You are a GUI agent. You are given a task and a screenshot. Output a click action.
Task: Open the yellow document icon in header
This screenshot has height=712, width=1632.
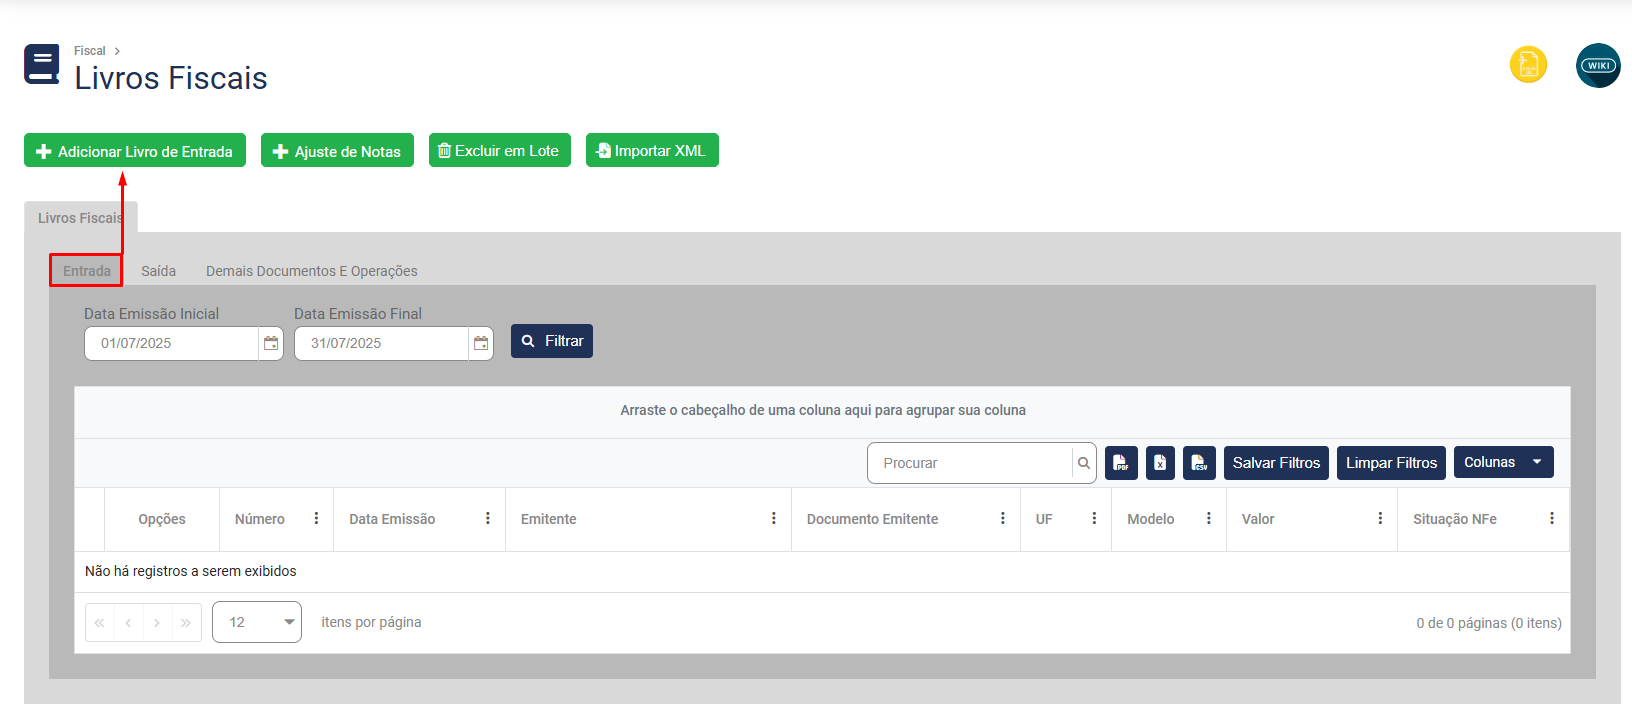tap(1528, 65)
